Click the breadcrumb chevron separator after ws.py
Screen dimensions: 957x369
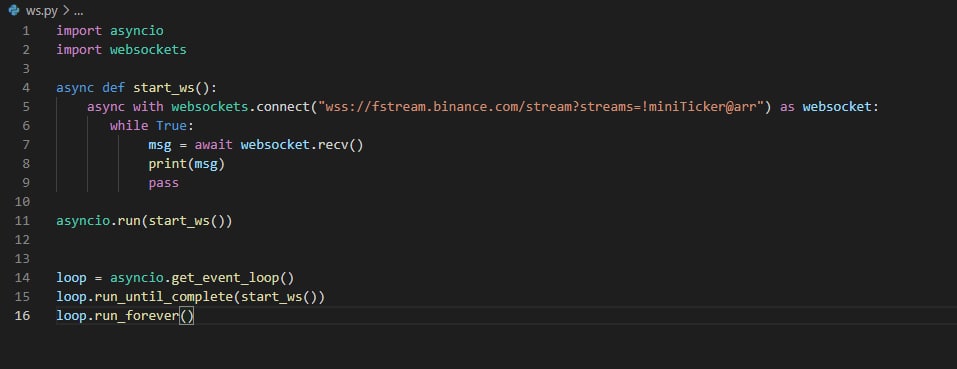[x=65, y=11]
